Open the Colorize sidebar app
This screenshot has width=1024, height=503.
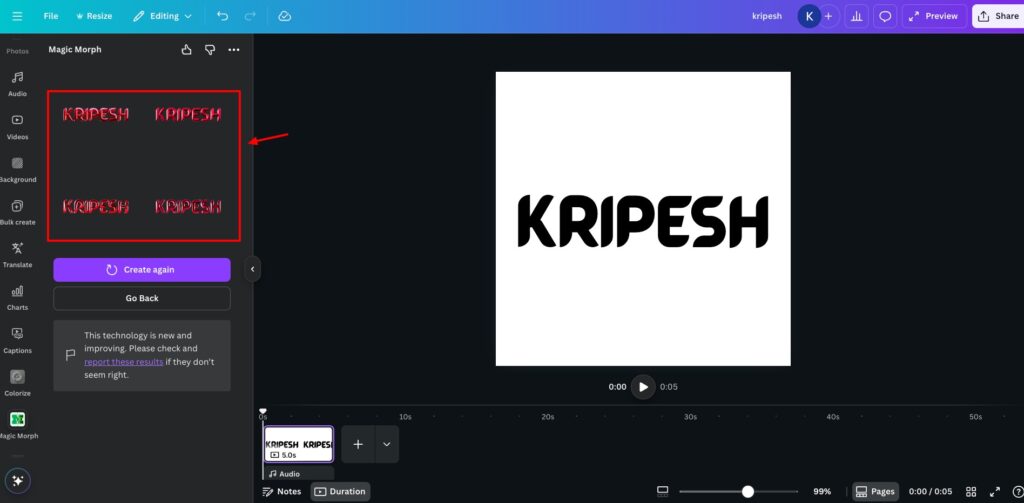[18, 383]
